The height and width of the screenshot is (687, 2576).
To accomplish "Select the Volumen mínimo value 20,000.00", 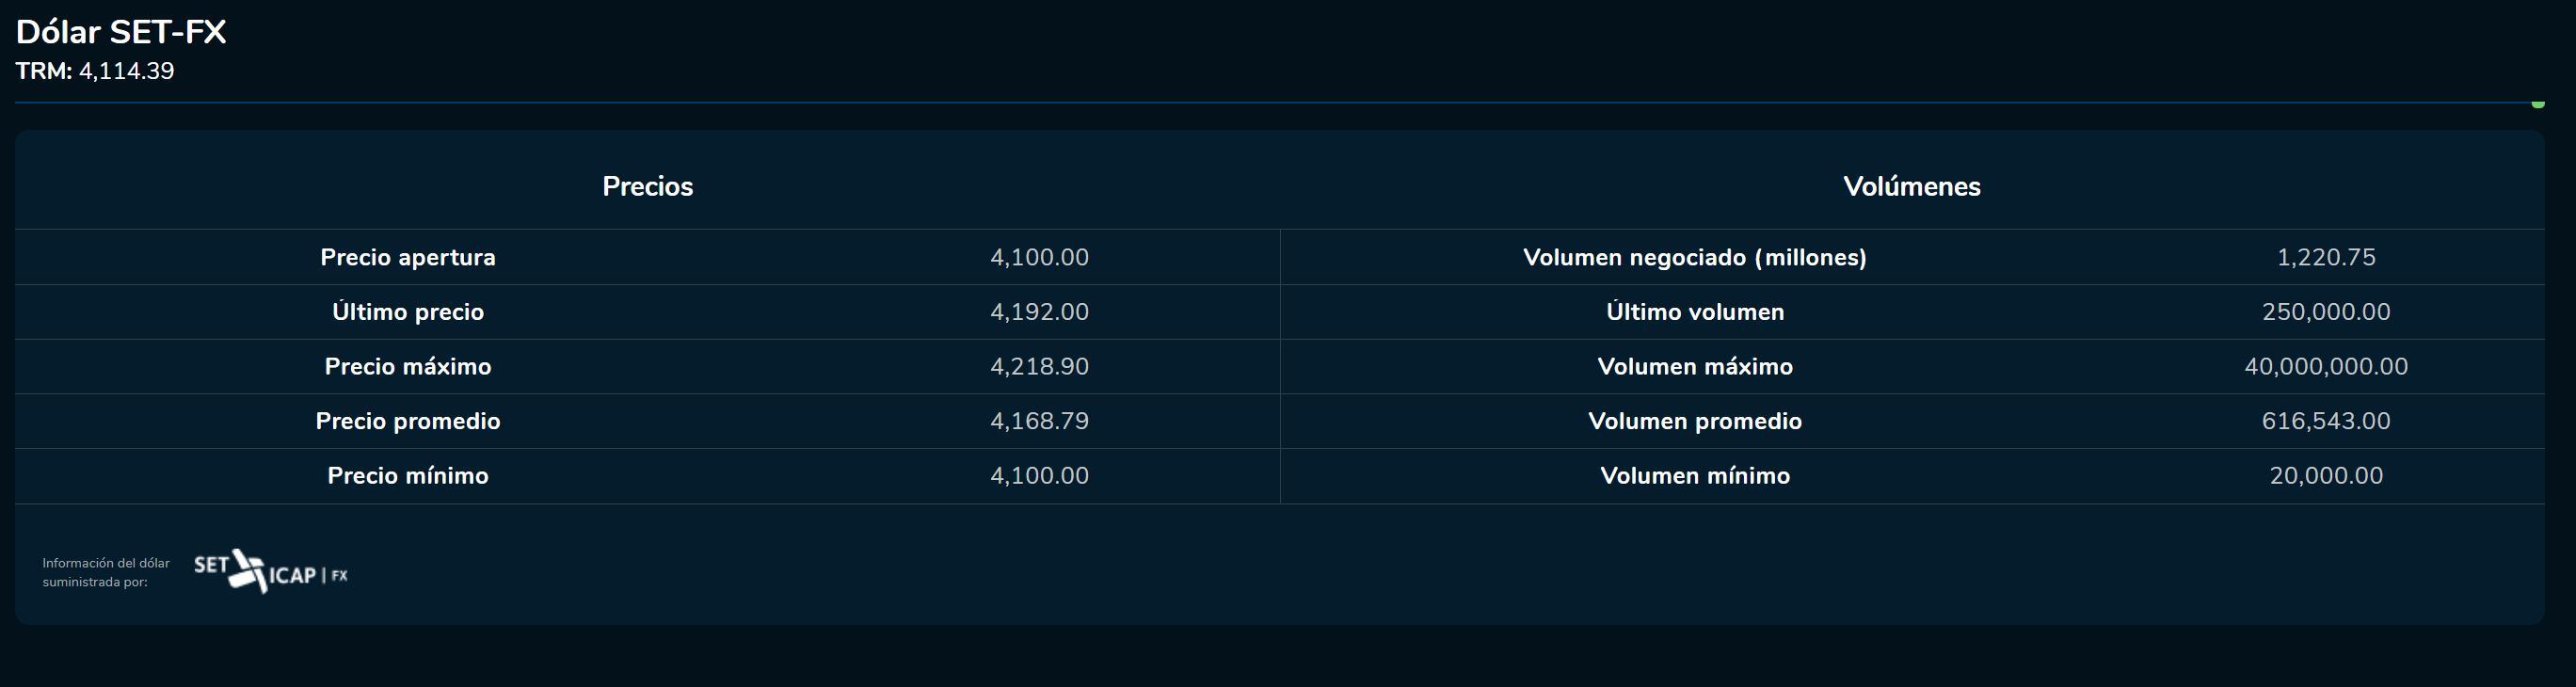I will (2326, 475).
